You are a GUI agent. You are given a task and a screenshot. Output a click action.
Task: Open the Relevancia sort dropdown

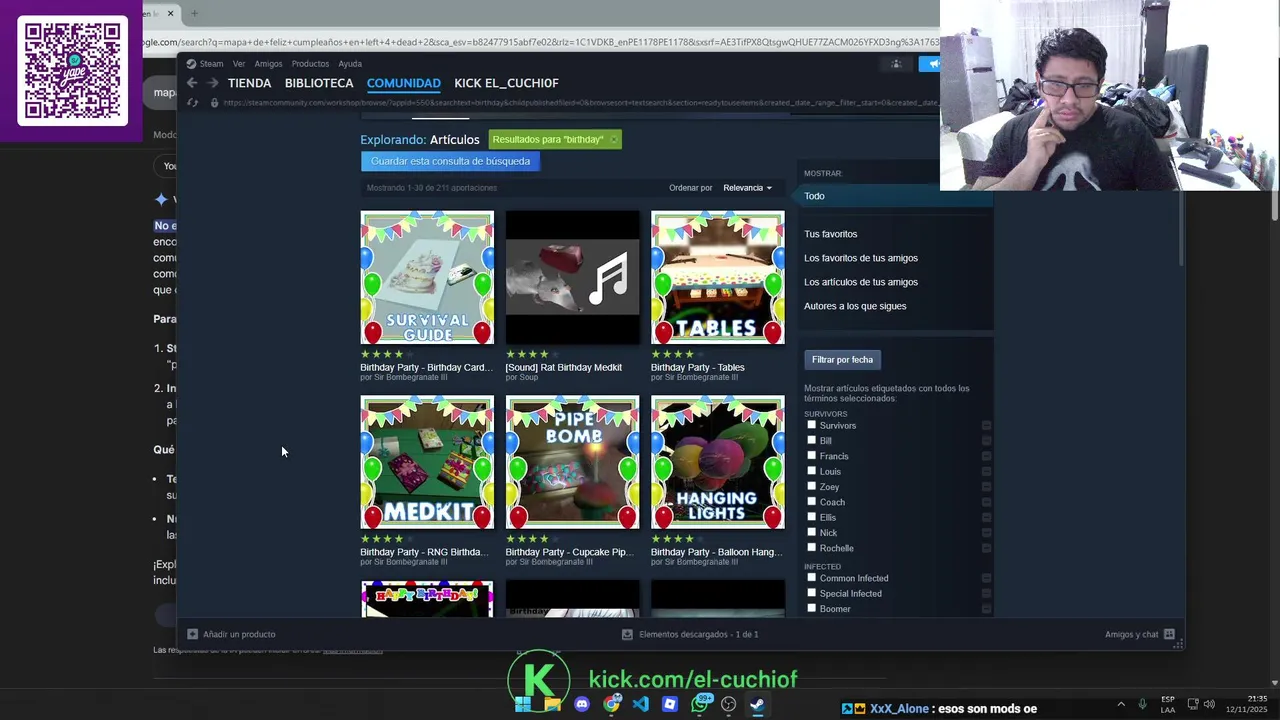coord(747,188)
